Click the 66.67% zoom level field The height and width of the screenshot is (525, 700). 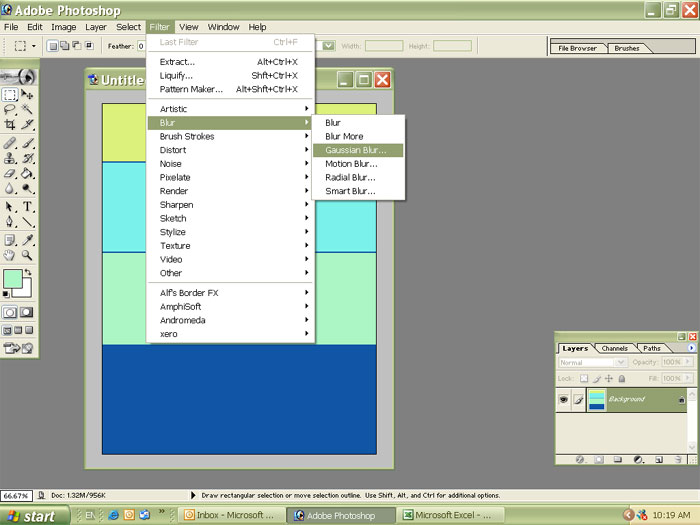[x=17, y=496]
